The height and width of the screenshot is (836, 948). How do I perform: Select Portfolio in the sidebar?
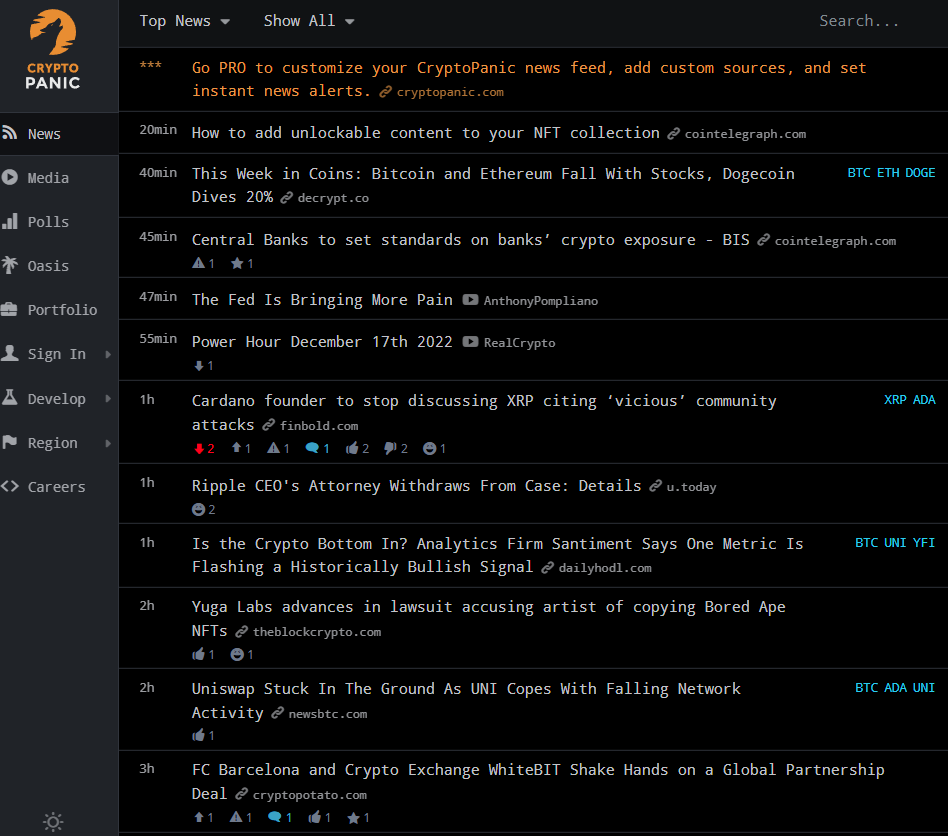pos(59,310)
